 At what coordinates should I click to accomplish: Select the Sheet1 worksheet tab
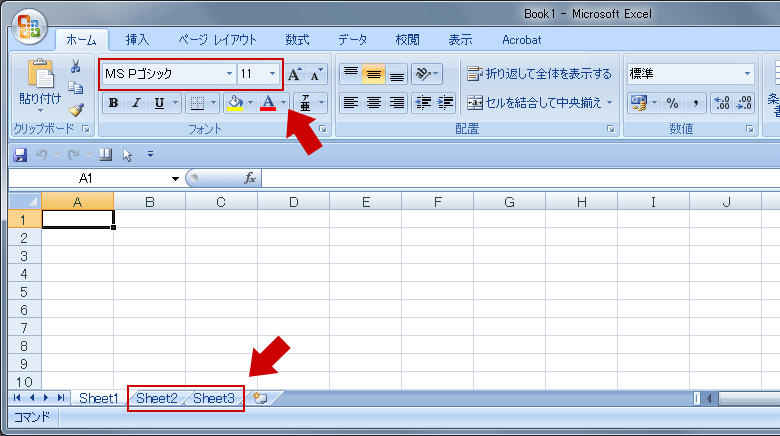coord(98,398)
